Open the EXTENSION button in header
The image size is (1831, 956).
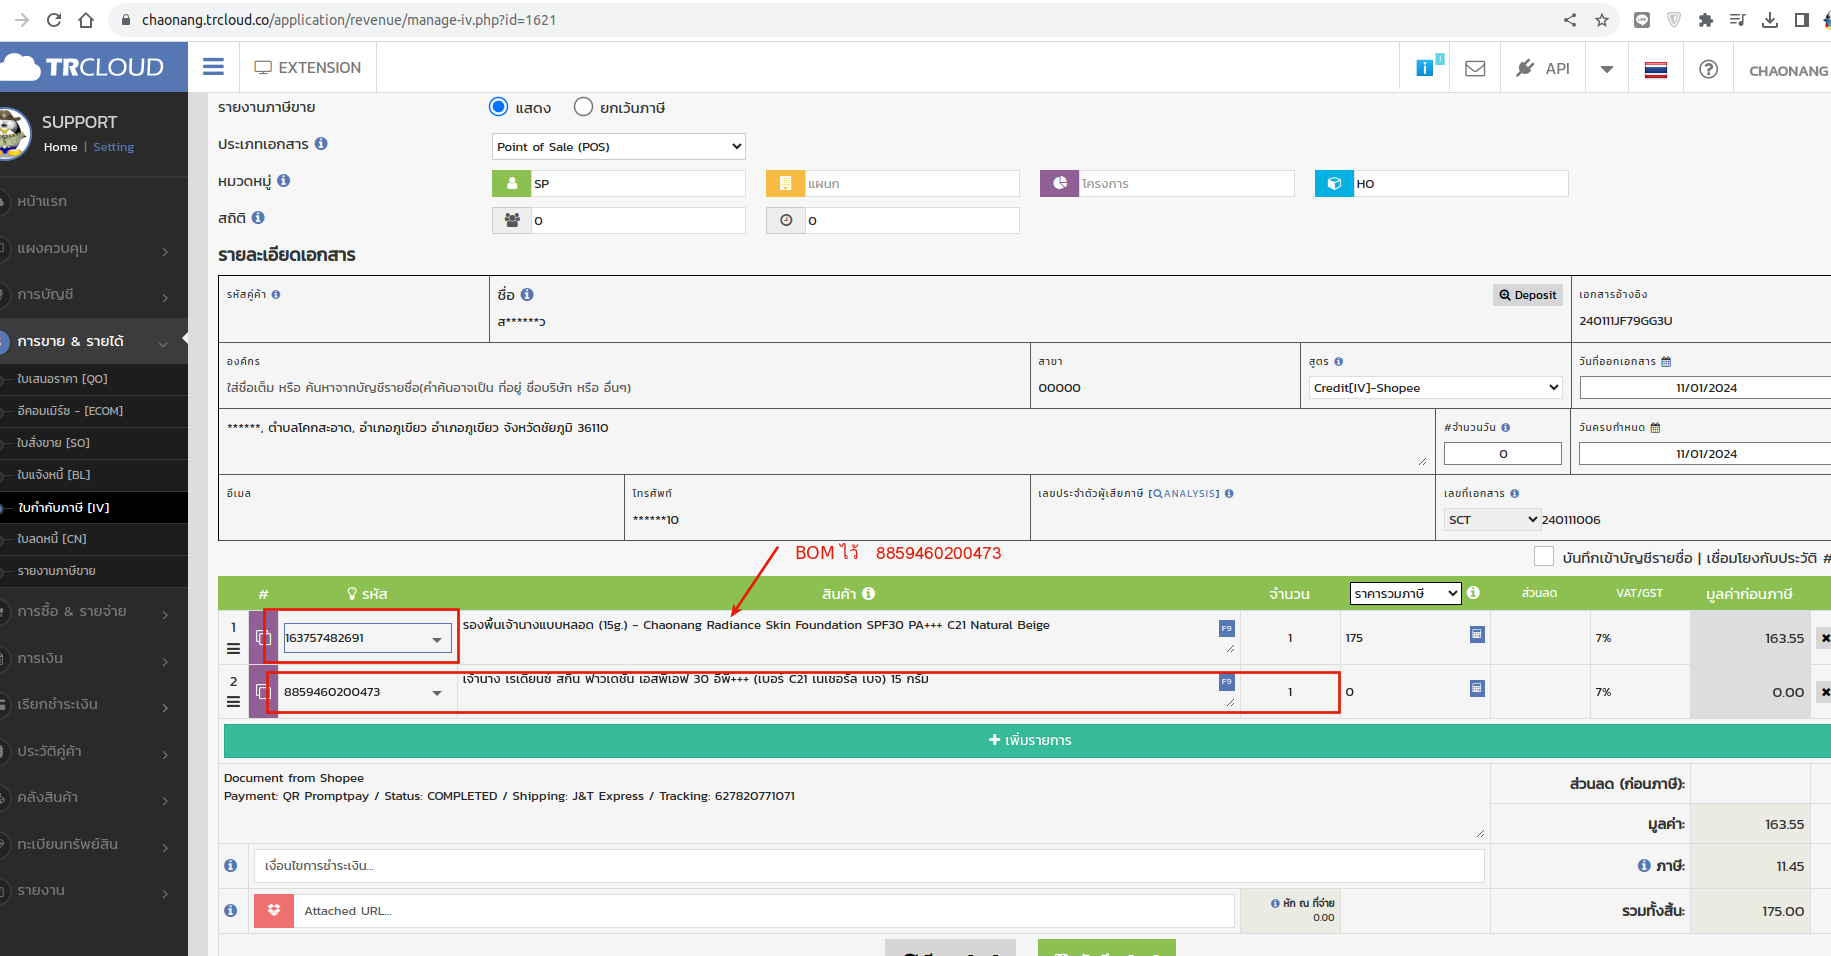click(308, 67)
